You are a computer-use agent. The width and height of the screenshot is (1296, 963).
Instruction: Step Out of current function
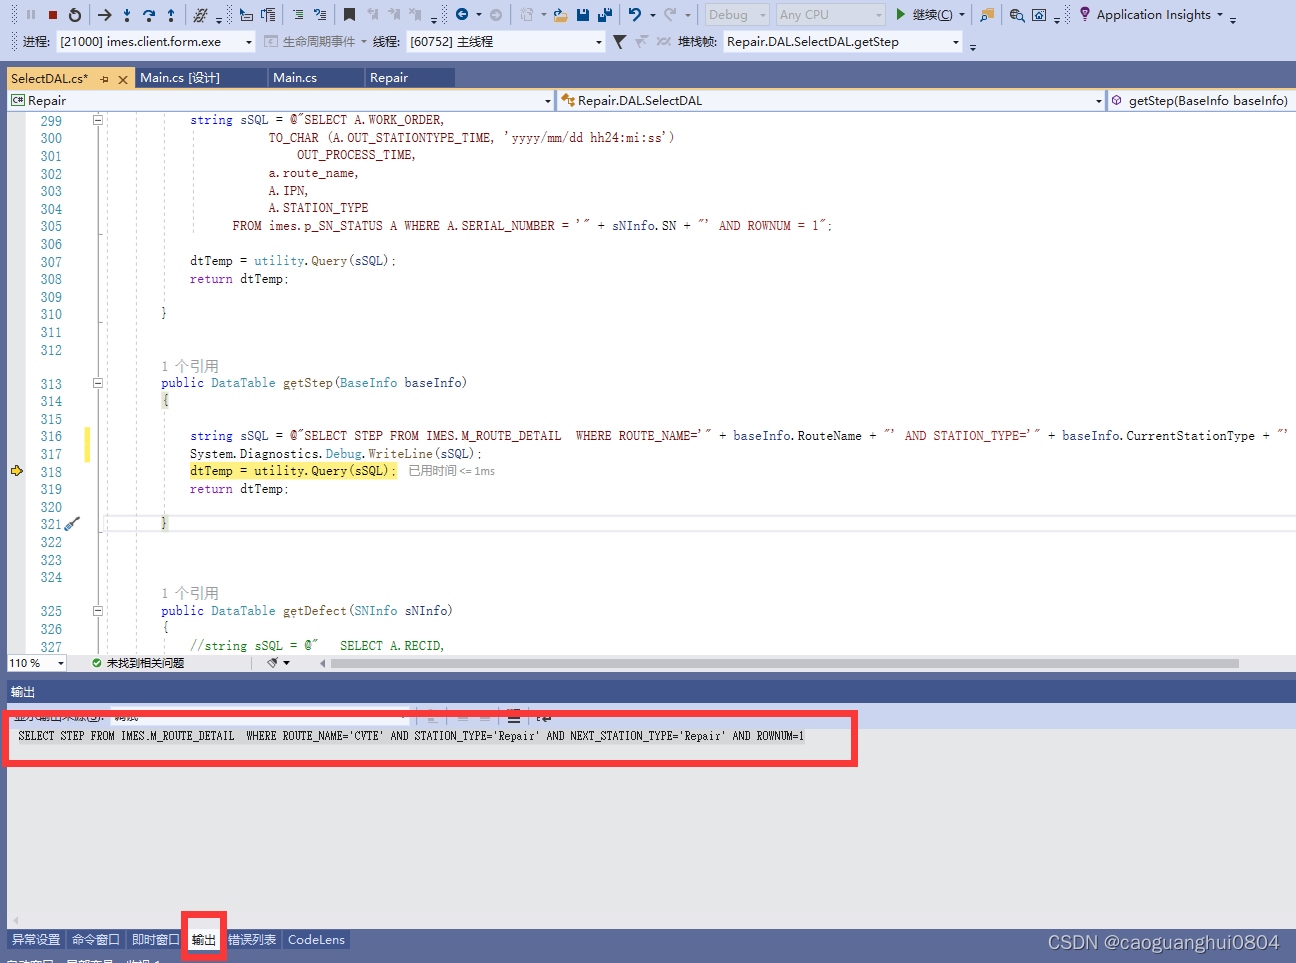[171, 15]
